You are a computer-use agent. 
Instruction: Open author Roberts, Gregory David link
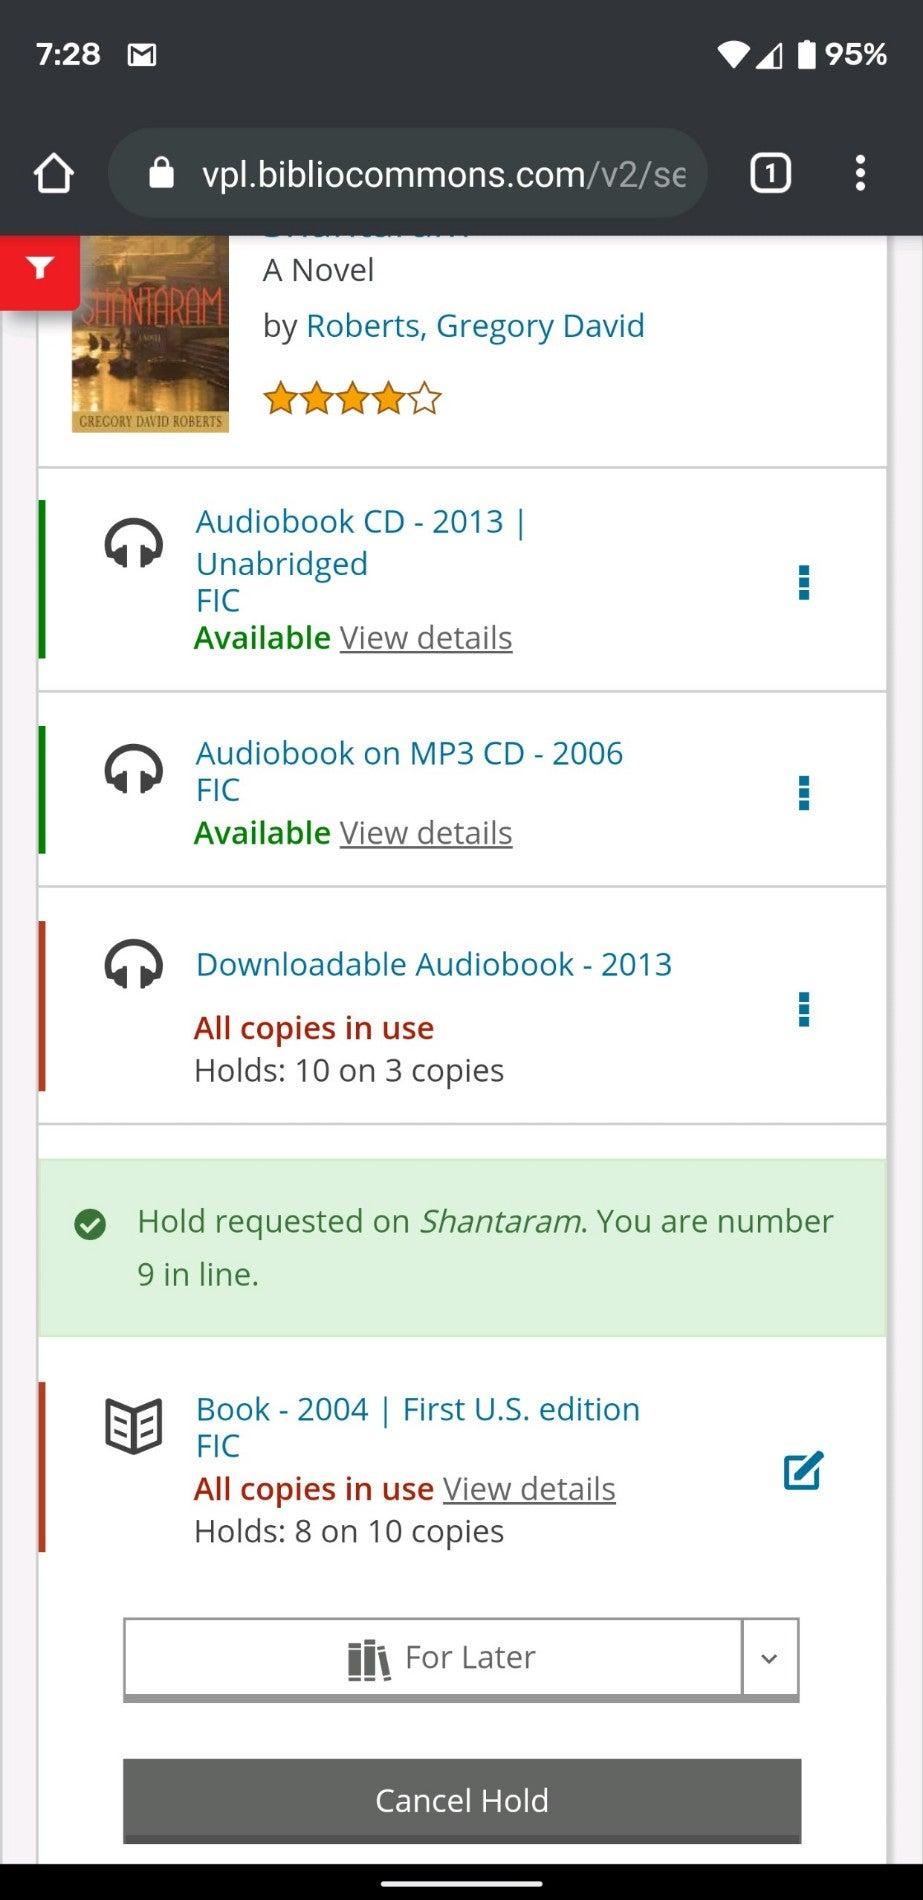475,326
